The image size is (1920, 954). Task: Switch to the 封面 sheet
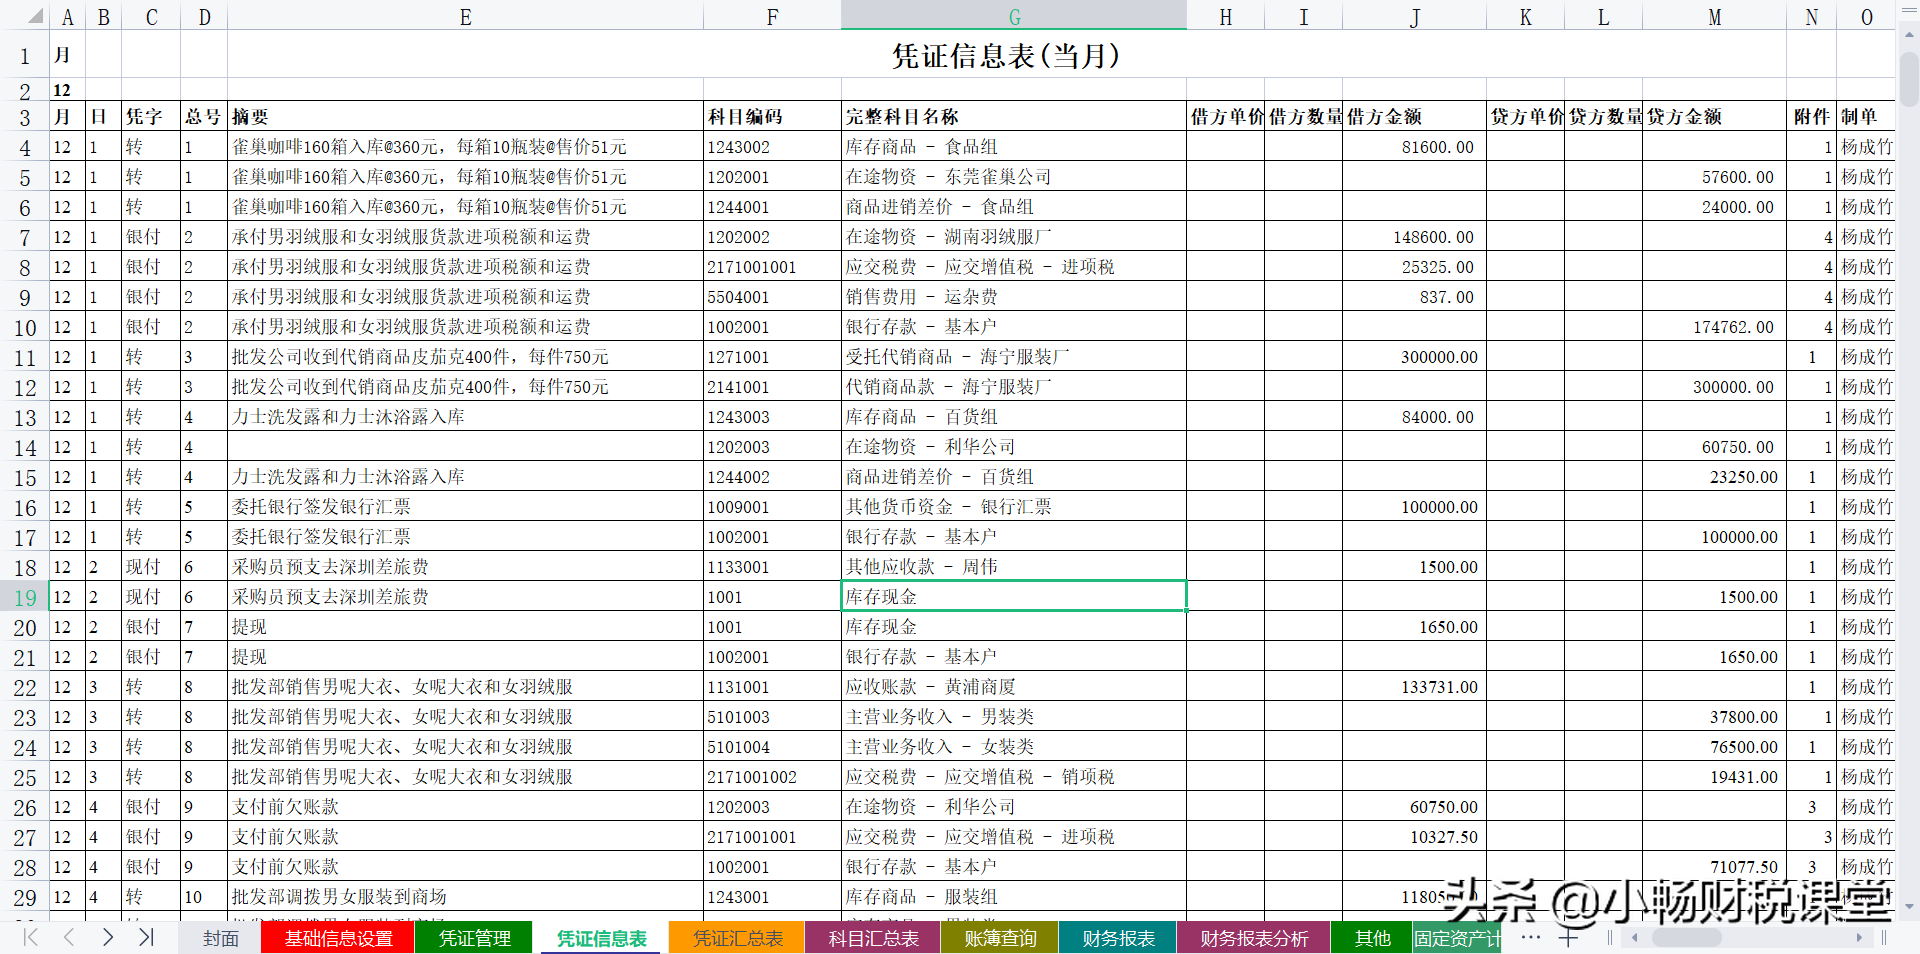(219, 938)
